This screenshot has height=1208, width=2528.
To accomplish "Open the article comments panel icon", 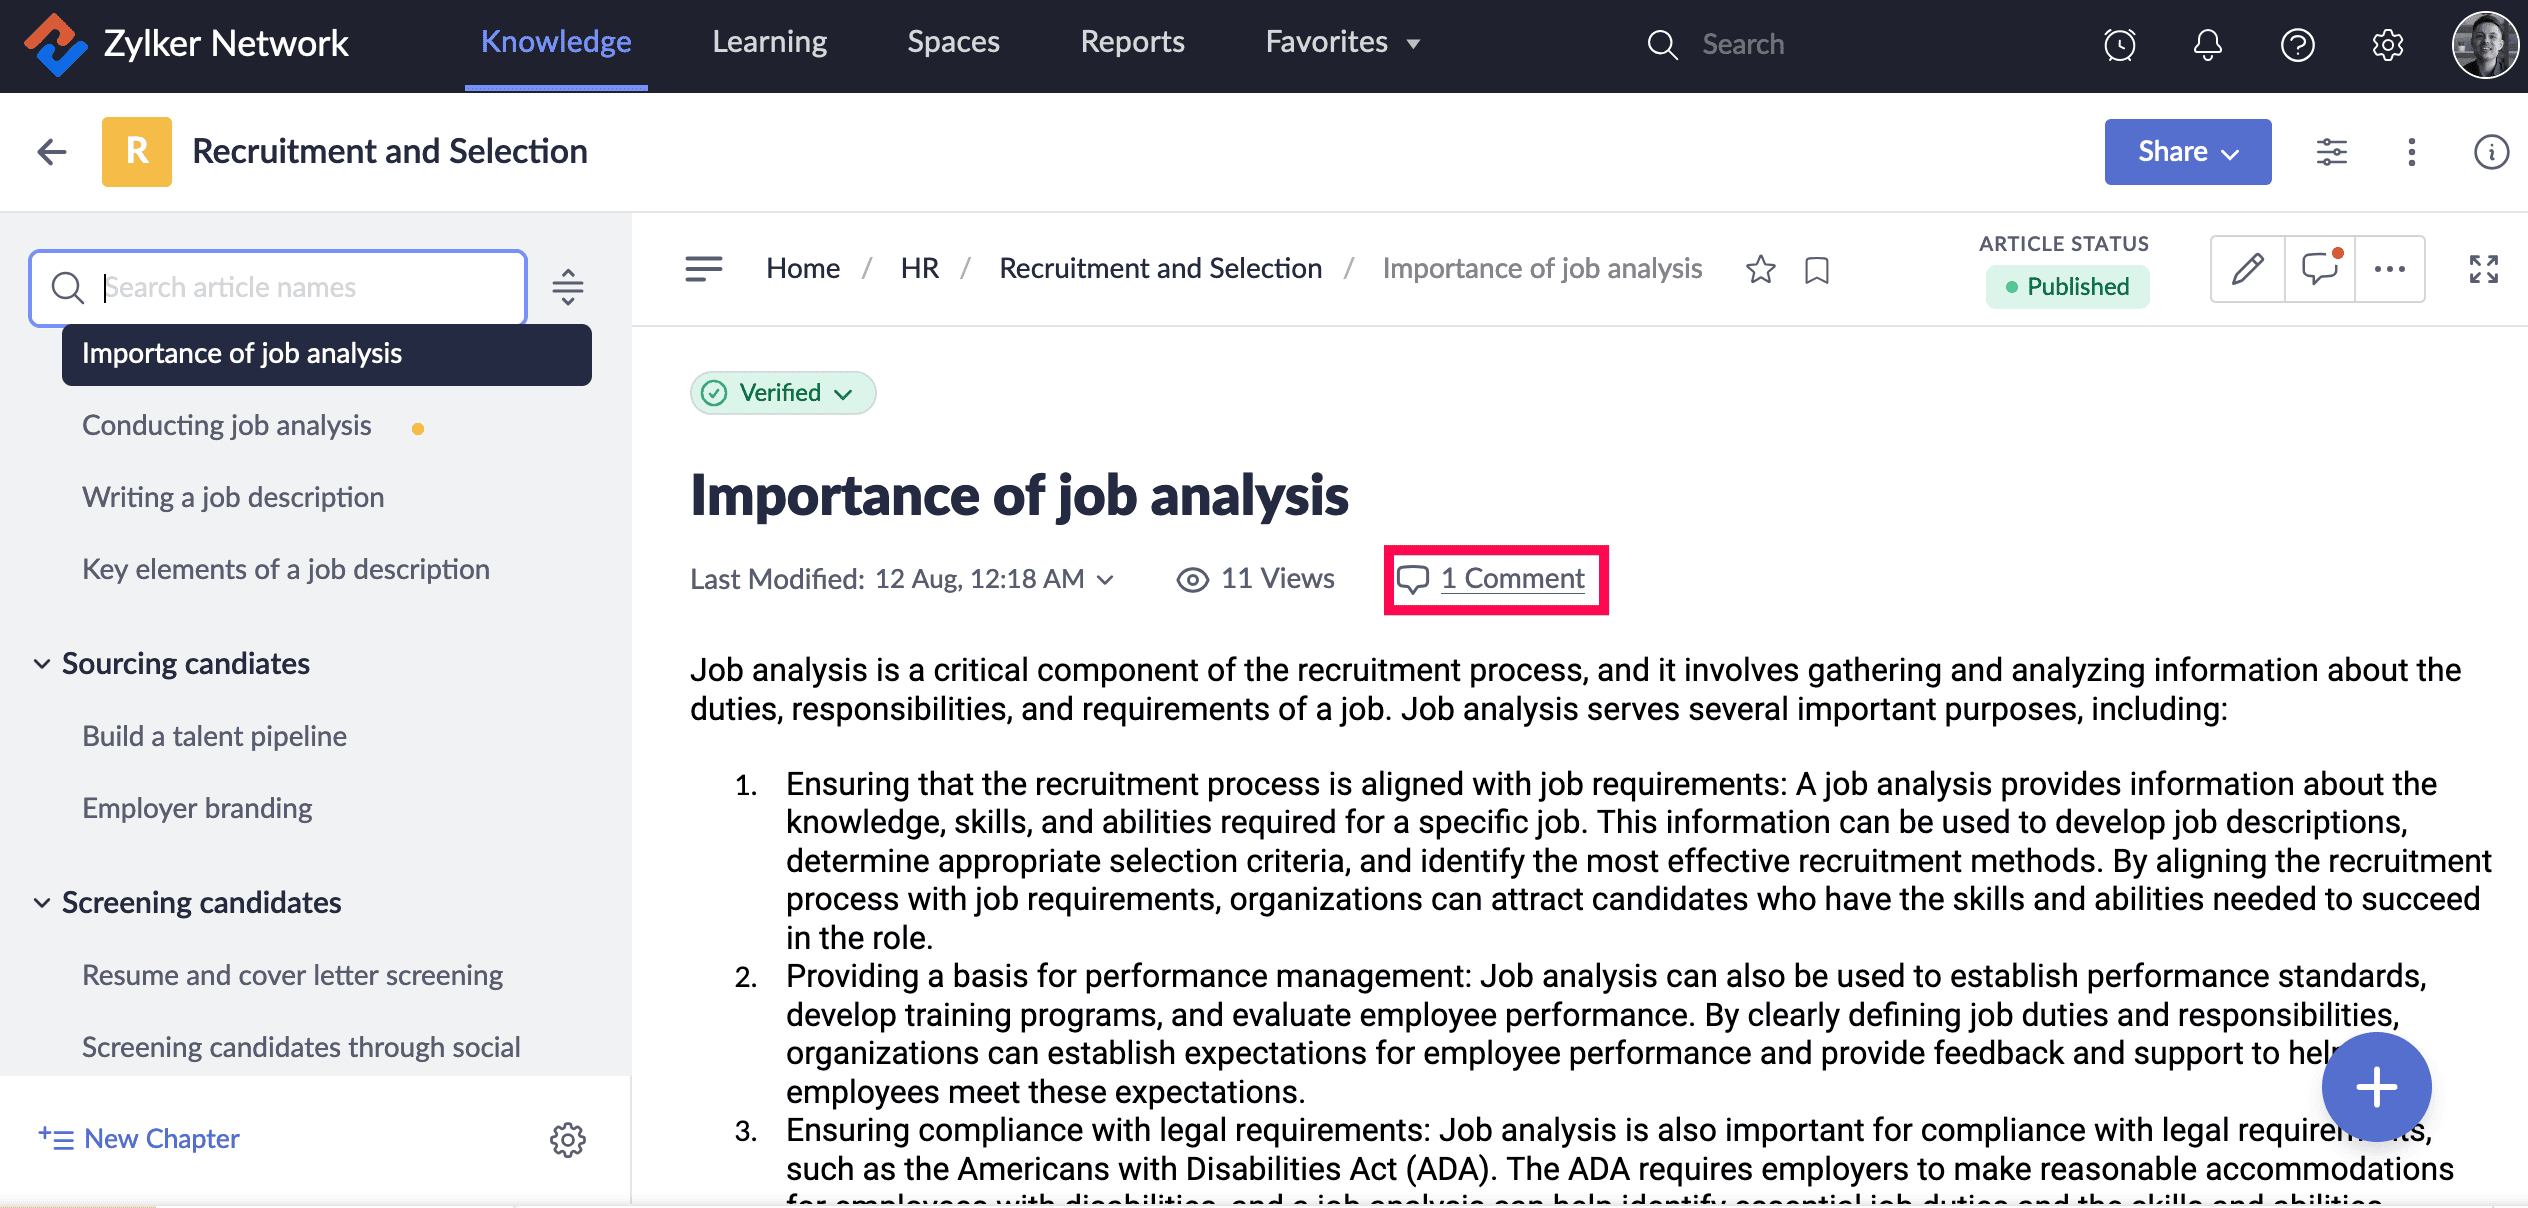I will coord(2319,269).
